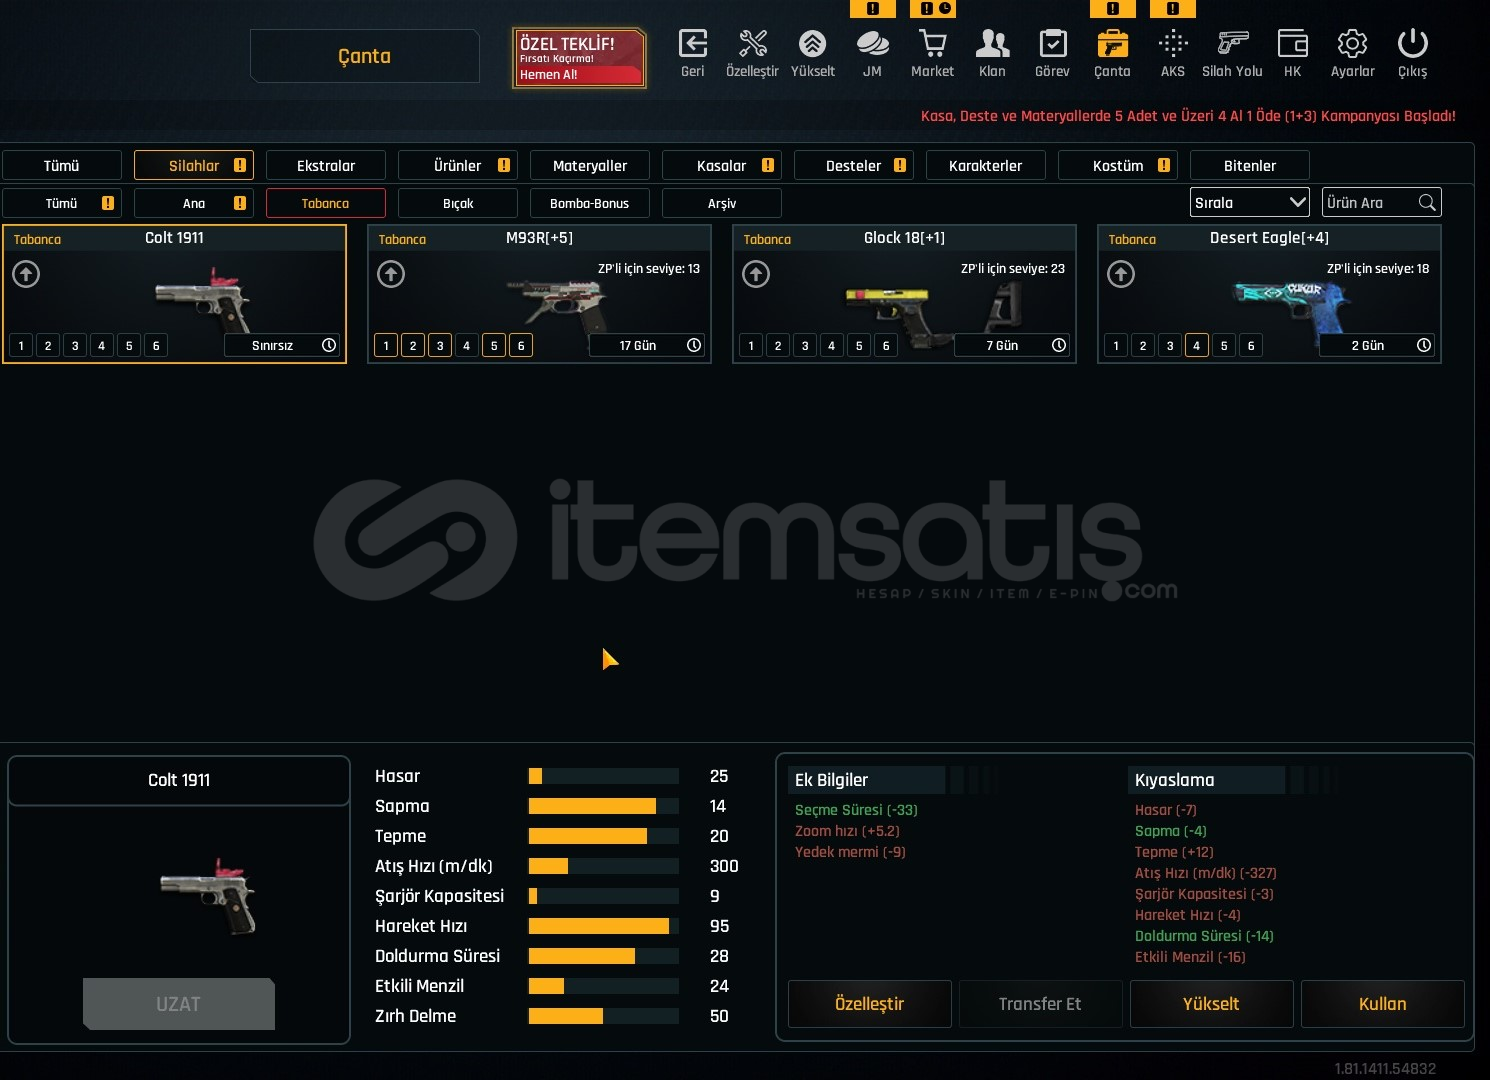Click upgrade arrow on Desert Eagle card

(x=1121, y=274)
